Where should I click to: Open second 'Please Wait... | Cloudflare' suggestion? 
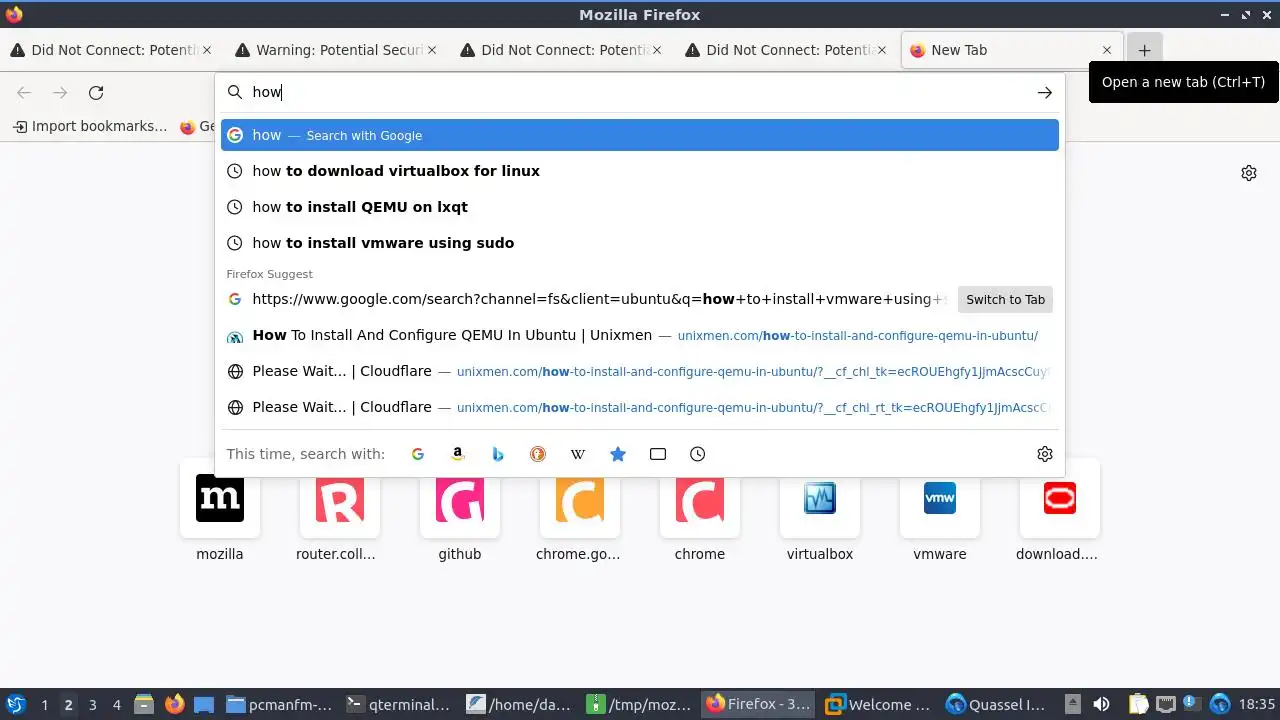point(640,407)
